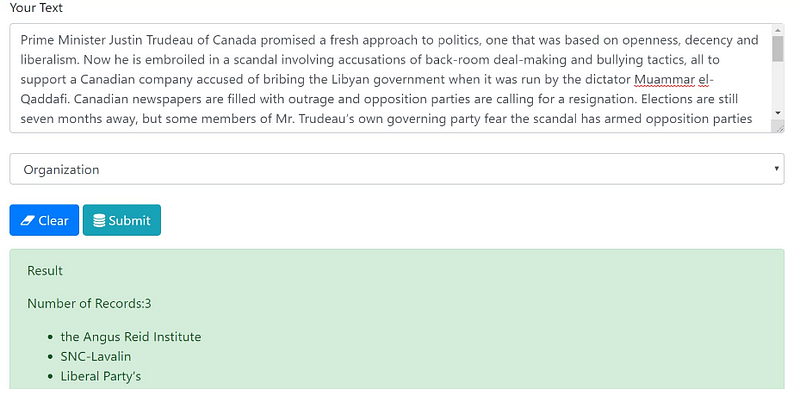
Task: Click the Result heading in green panel
Action: (45, 271)
